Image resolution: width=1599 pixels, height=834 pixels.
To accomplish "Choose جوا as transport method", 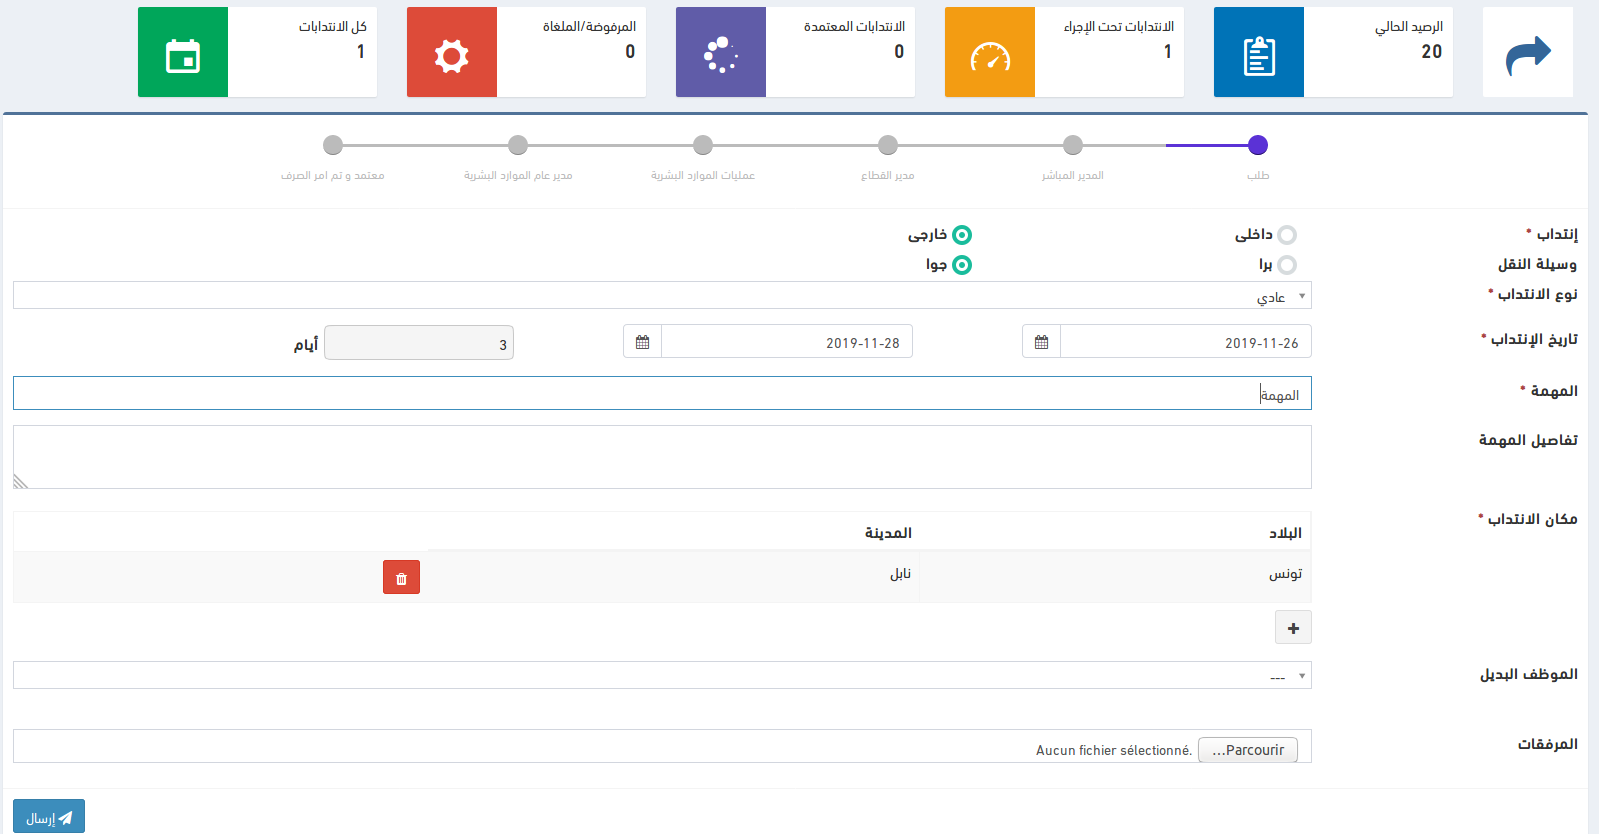I will tap(961, 265).
